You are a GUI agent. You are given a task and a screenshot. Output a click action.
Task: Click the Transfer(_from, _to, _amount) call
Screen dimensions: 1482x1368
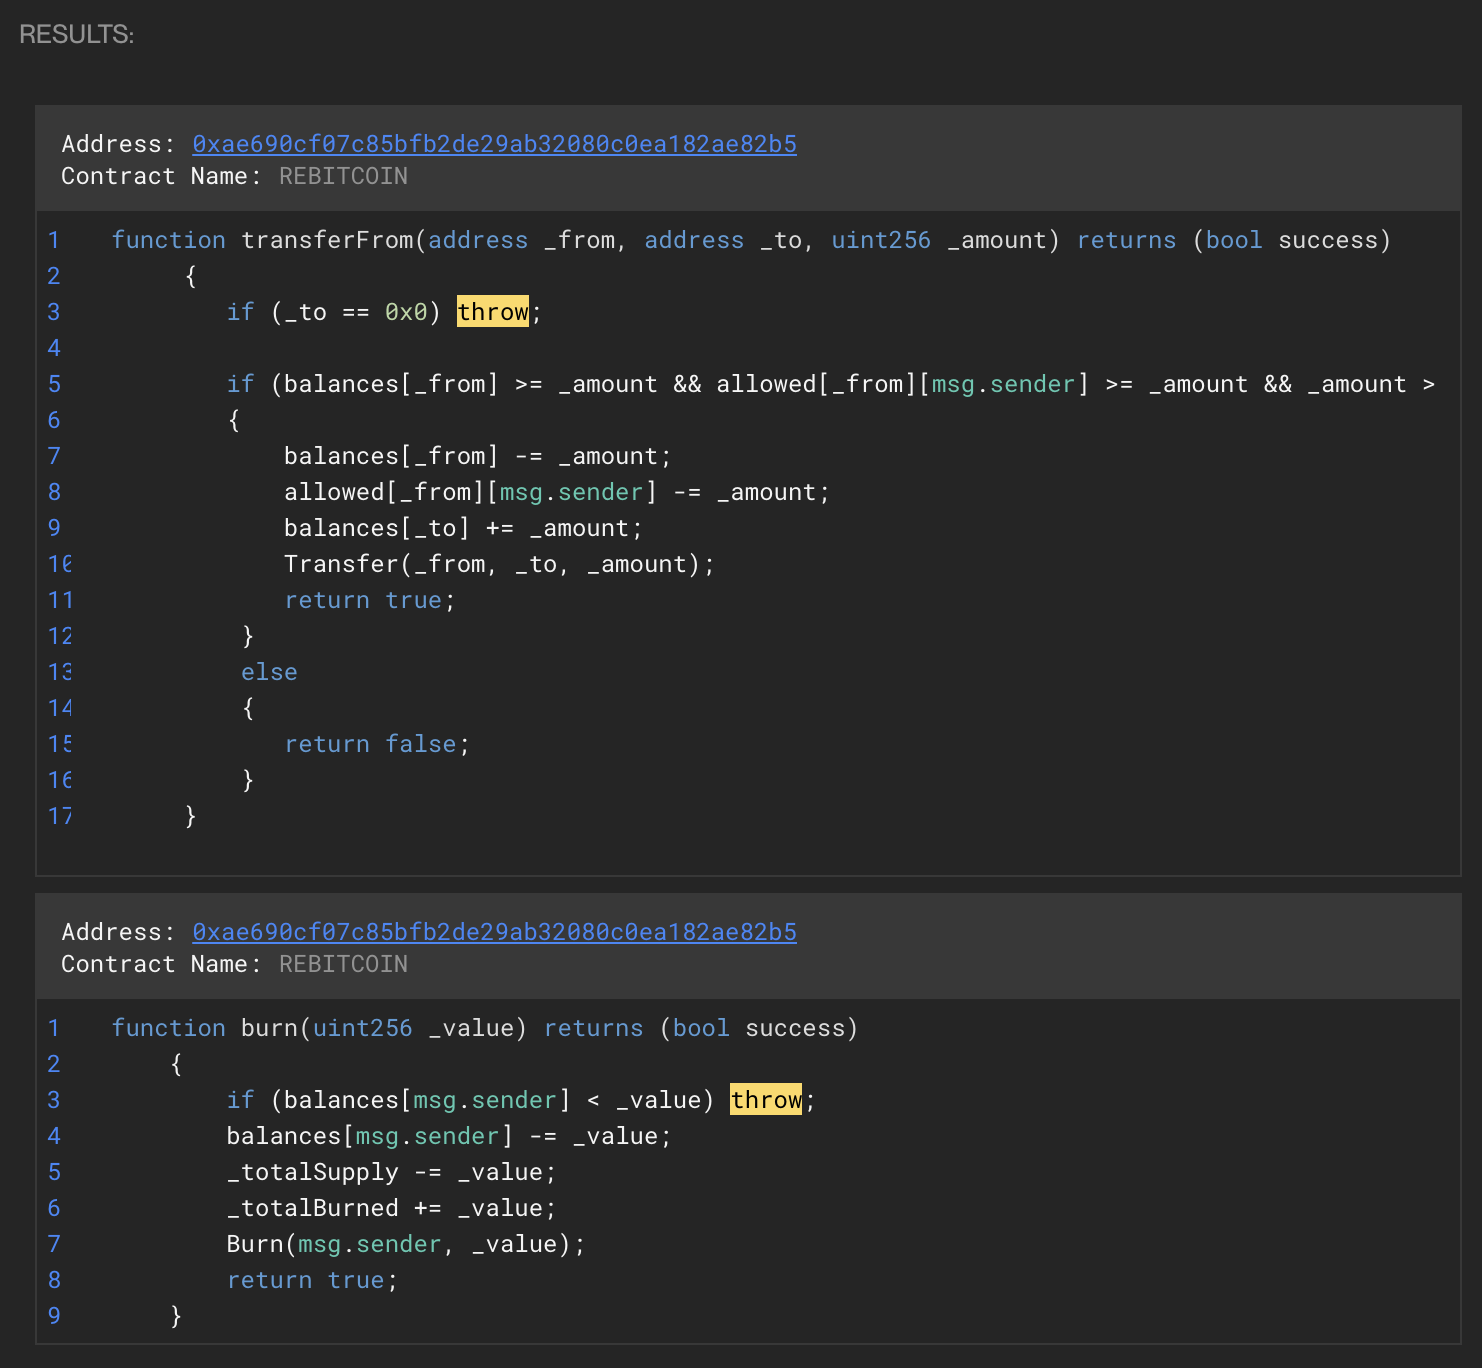pyautogui.click(x=498, y=564)
